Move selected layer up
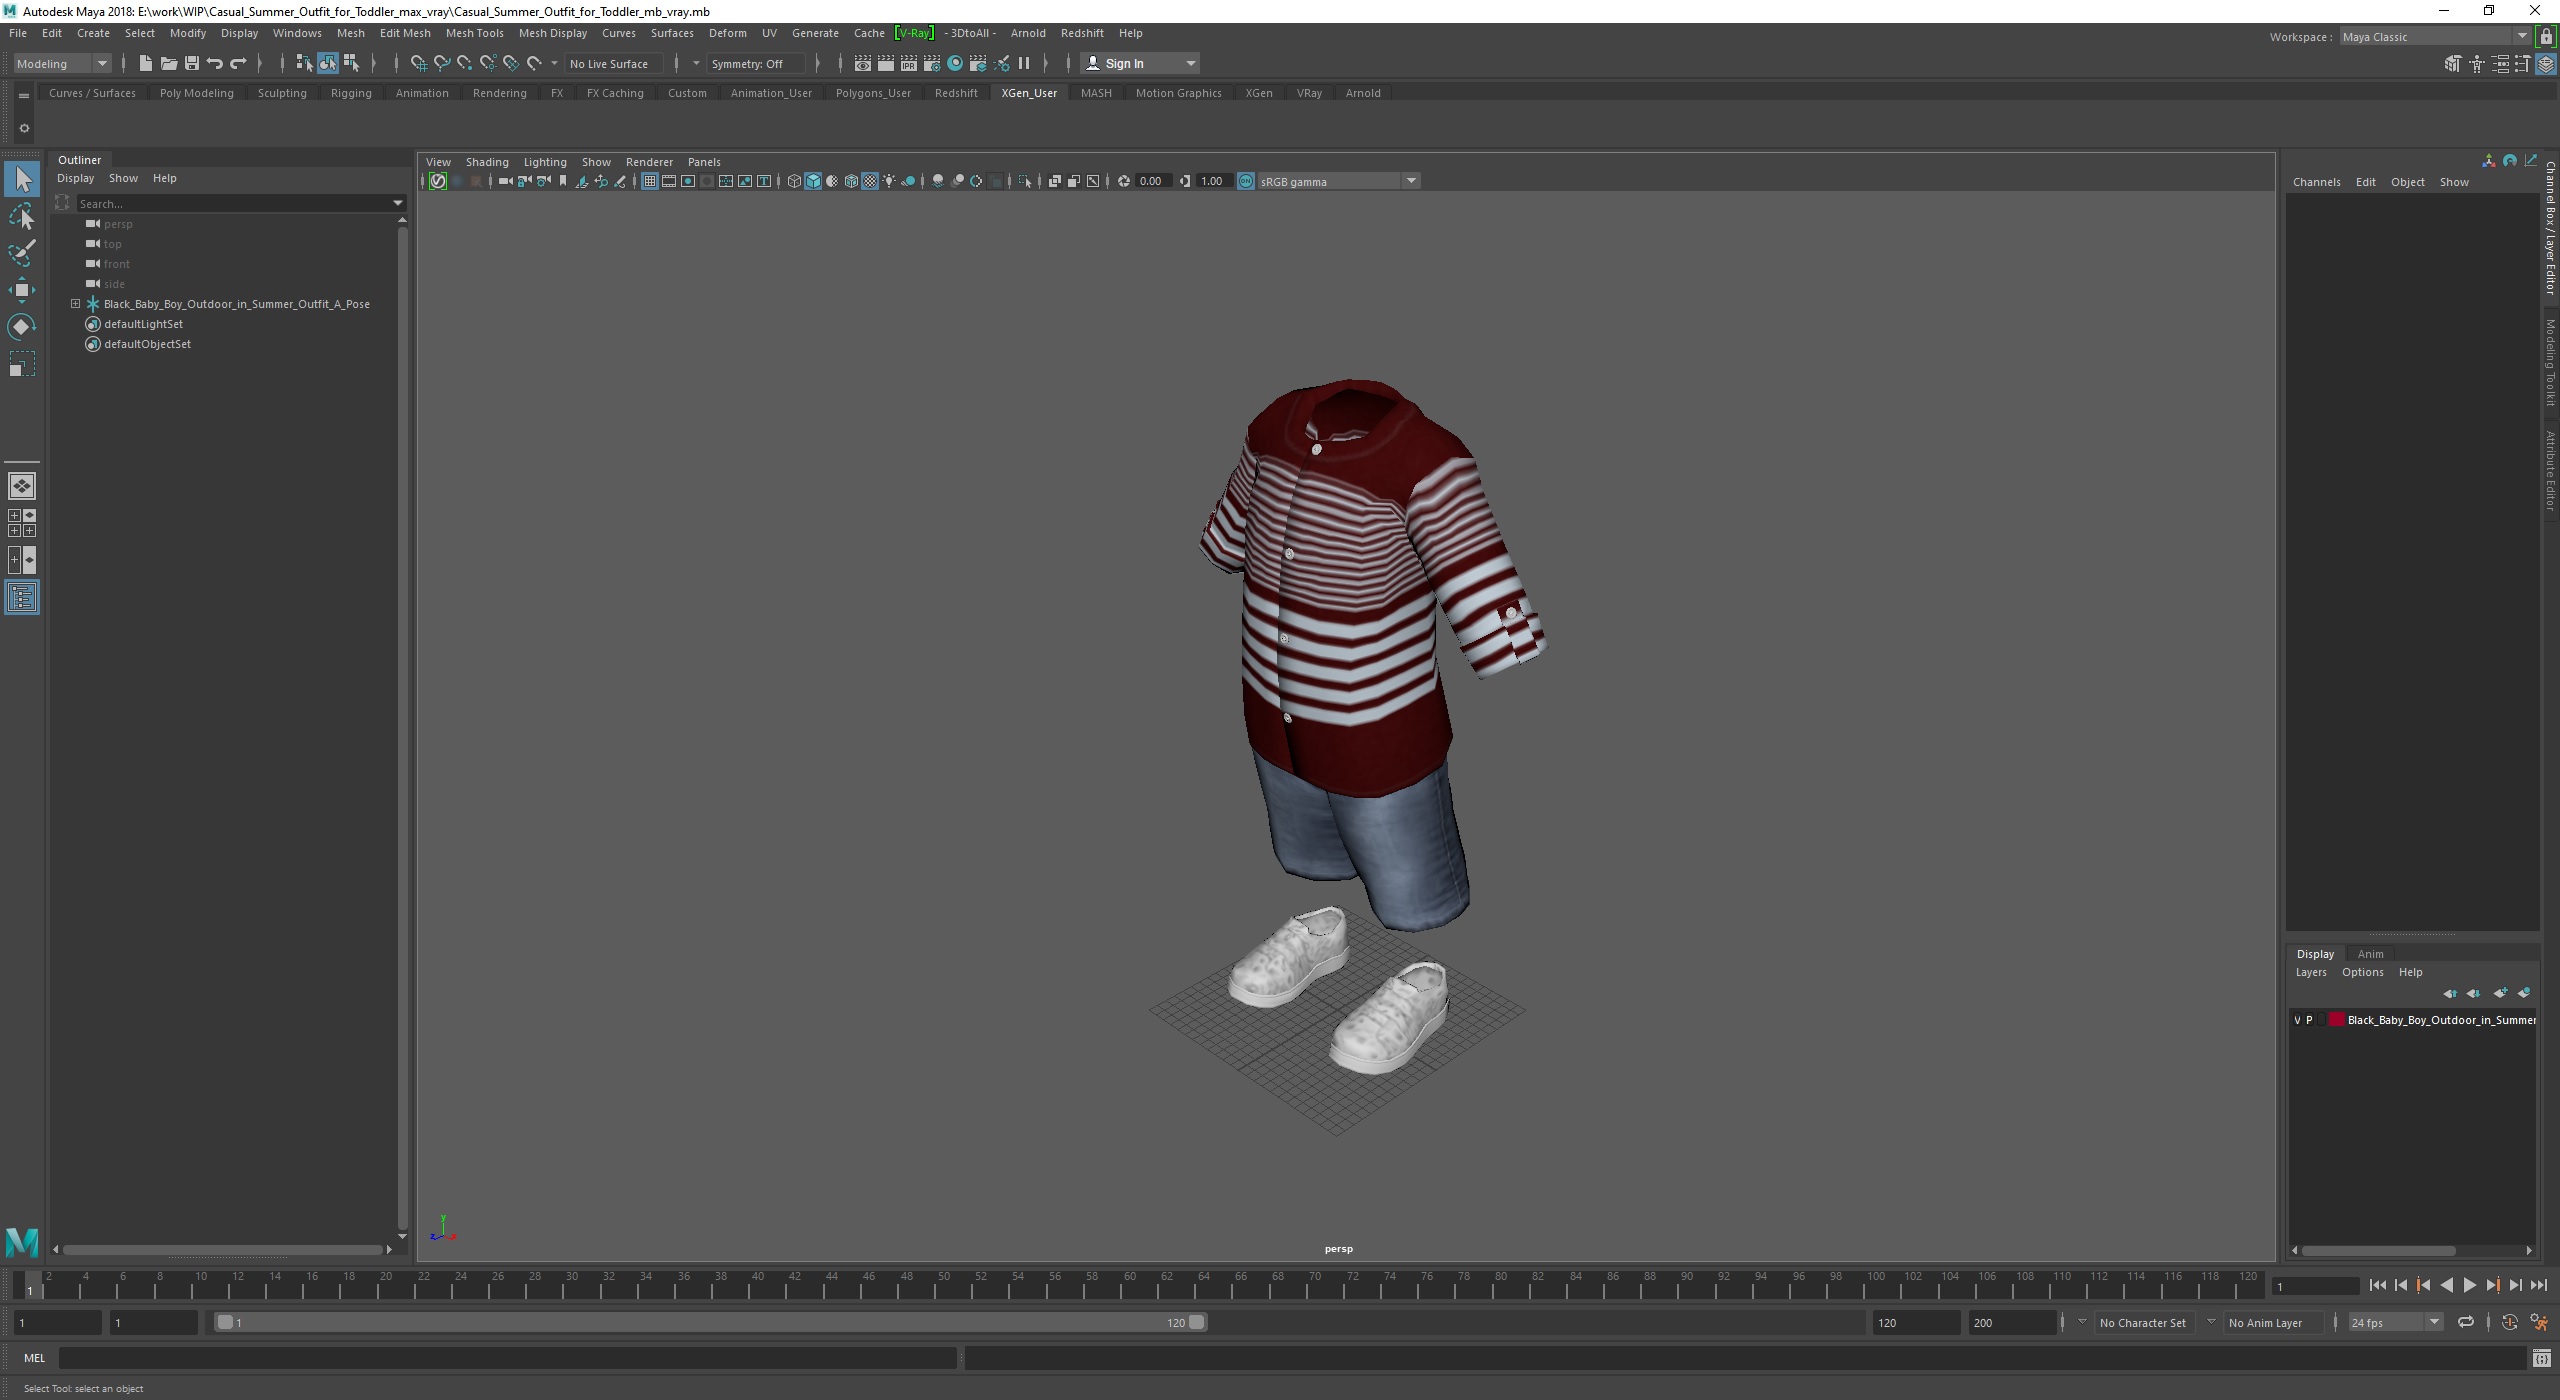Viewport: 2560px width, 1400px height. (x=2450, y=993)
